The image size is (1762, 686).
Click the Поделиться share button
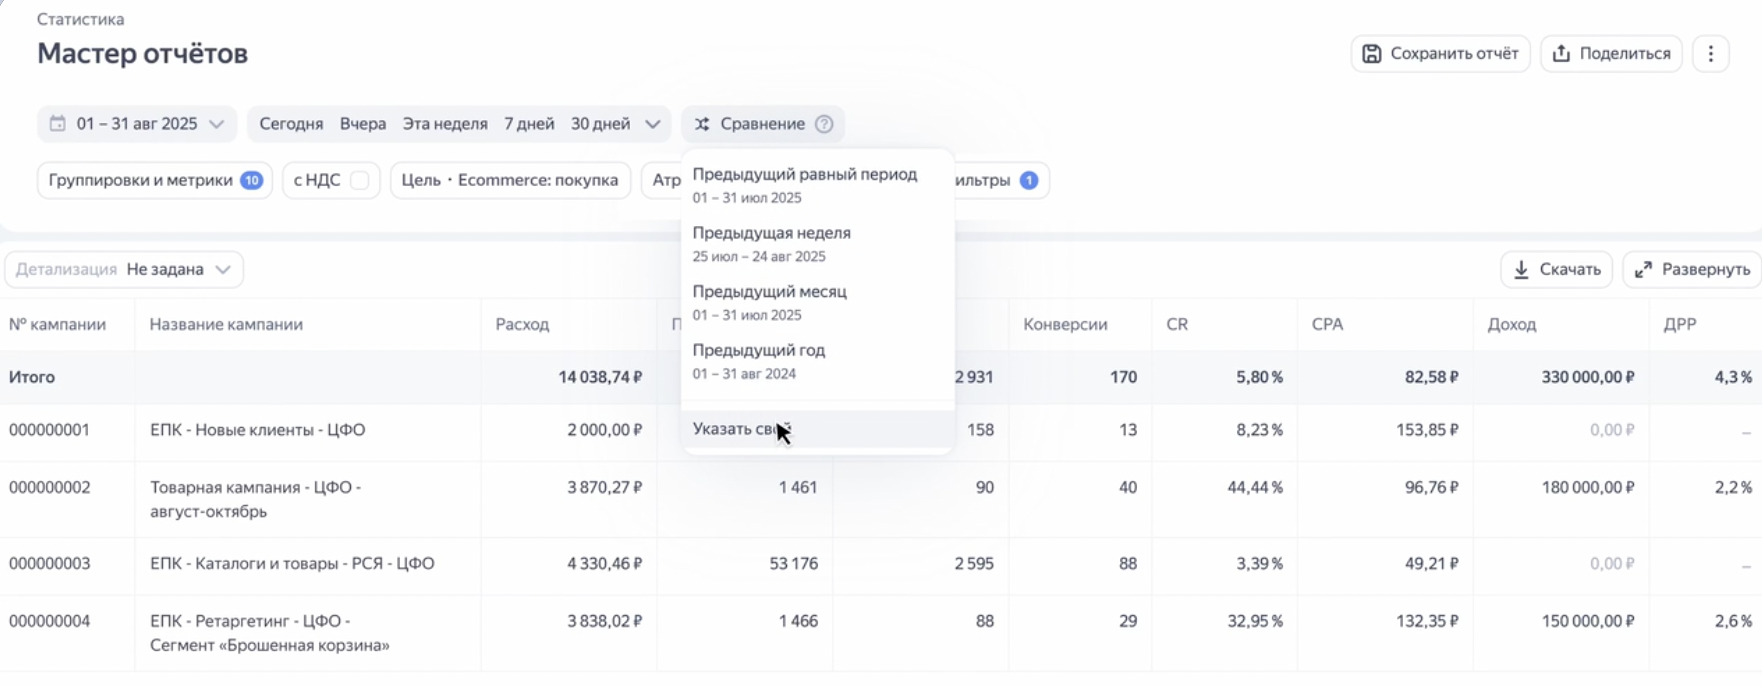pos(1611,54)
